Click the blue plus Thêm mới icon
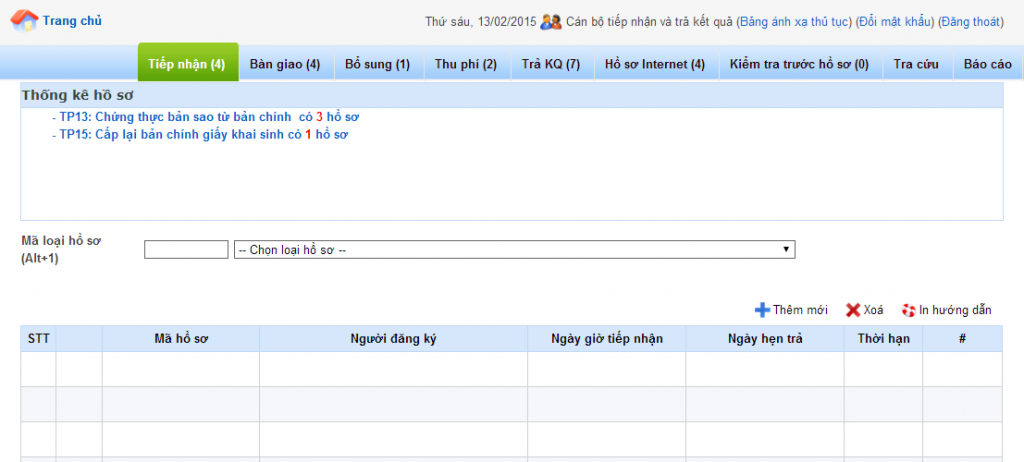The height and width of the screenshot is (462, 1024). (762, 310)
